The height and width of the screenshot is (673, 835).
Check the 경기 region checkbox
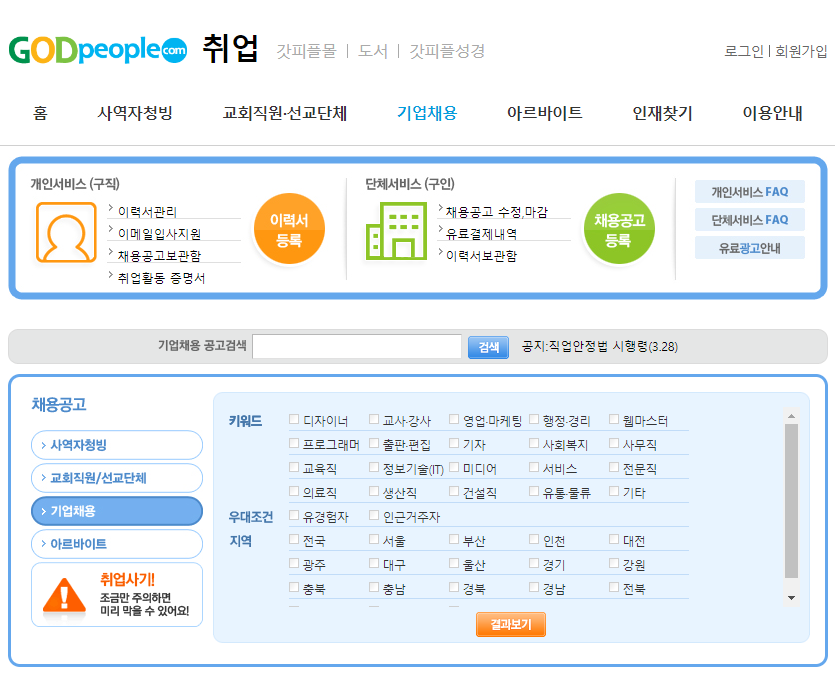[x=534, y=563]
